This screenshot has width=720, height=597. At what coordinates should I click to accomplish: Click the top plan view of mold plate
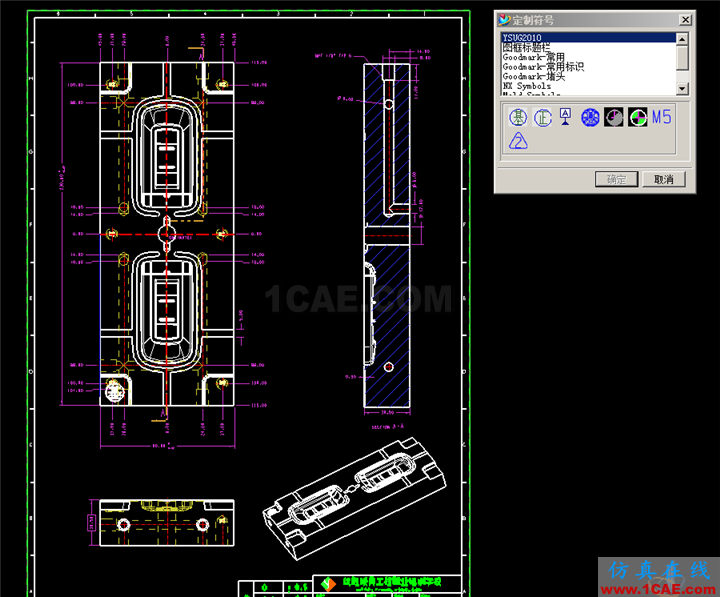click(167, 234)
